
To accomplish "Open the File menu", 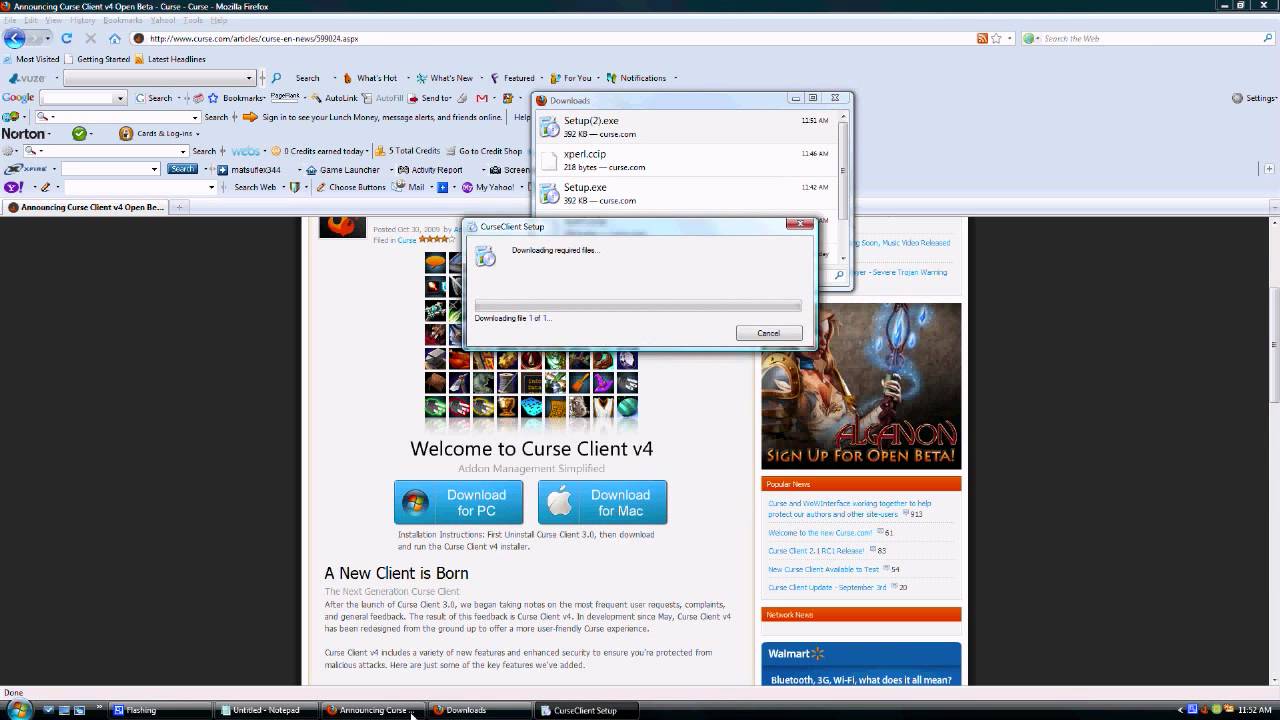I will [10, 20].
